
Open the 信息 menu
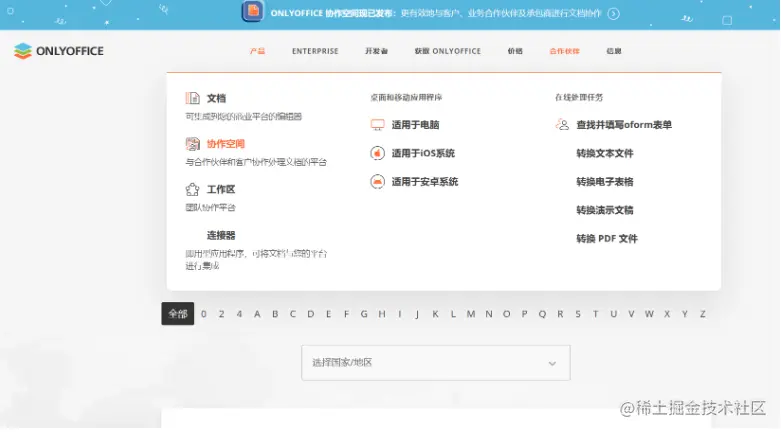point(614,51)
